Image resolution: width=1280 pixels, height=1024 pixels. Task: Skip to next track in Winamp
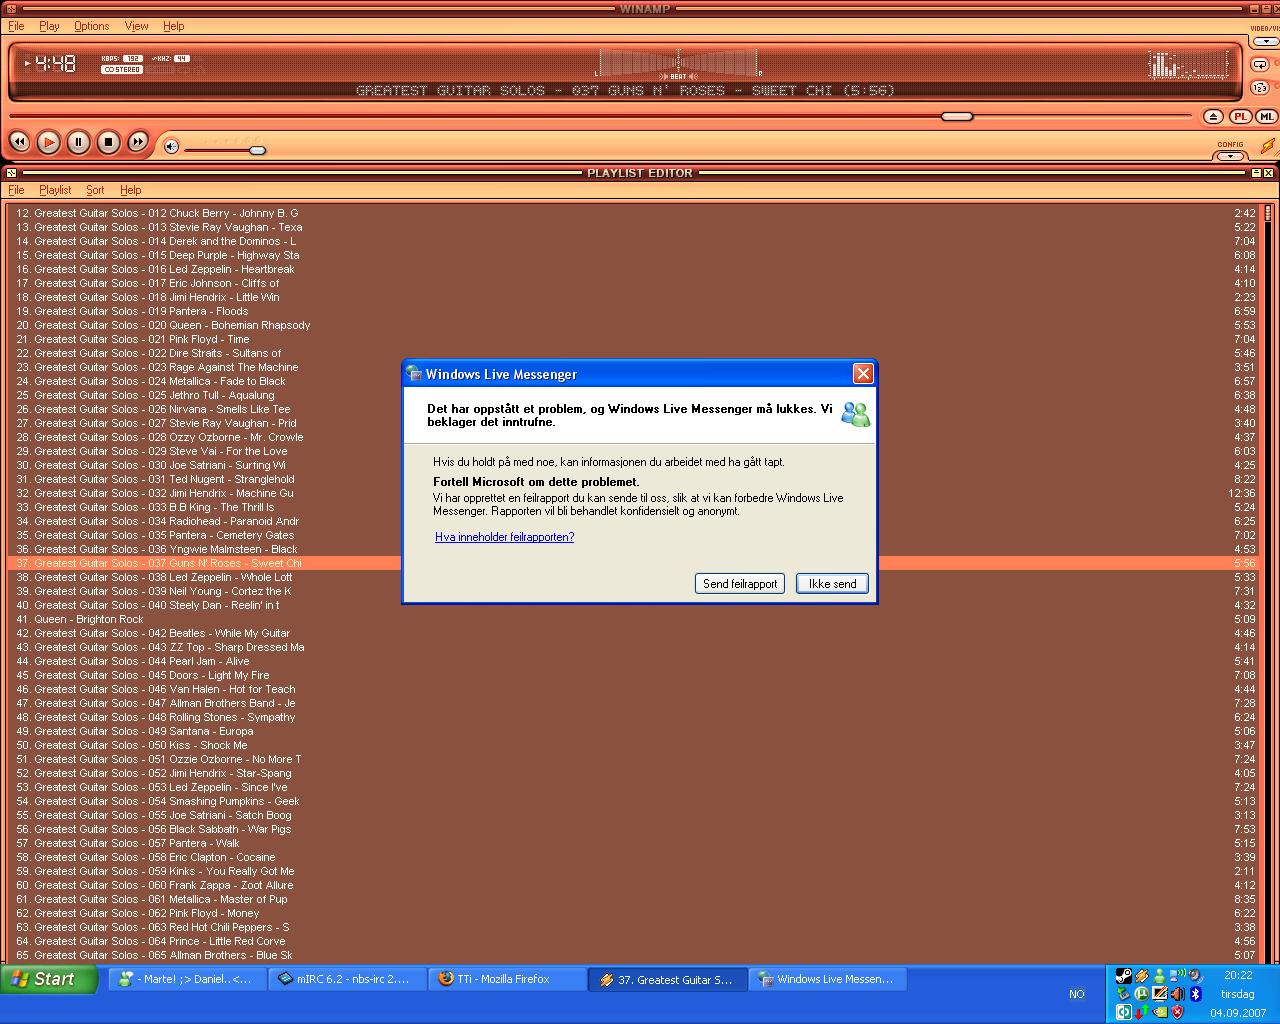[x=138, y=142]
